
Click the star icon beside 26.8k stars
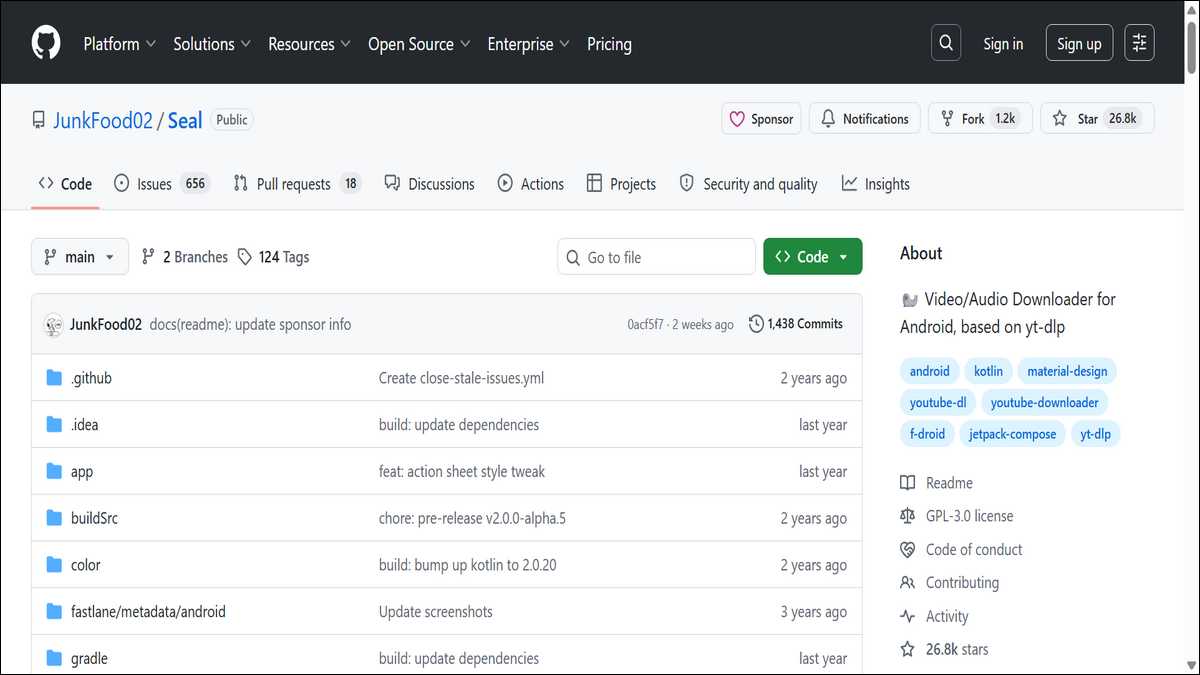click(907, 649)
